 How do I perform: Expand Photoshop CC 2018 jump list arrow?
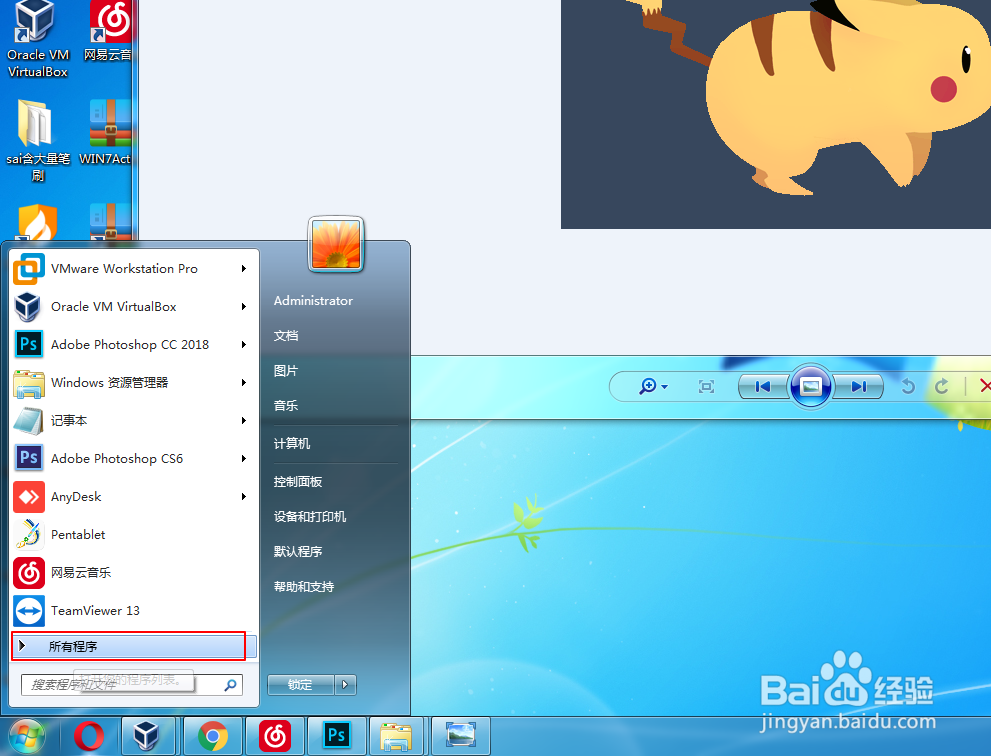tap(244, 344)
